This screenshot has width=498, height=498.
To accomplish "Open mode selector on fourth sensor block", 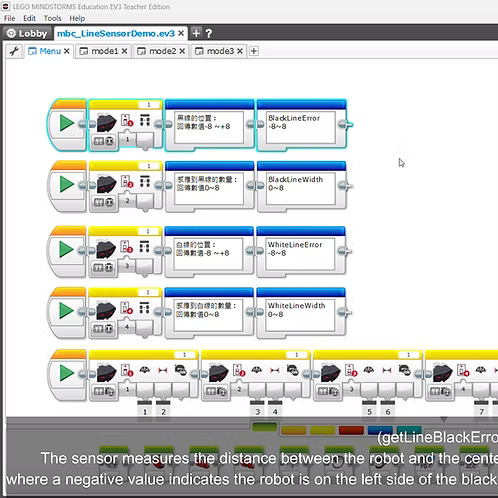I will click(104, 329).
